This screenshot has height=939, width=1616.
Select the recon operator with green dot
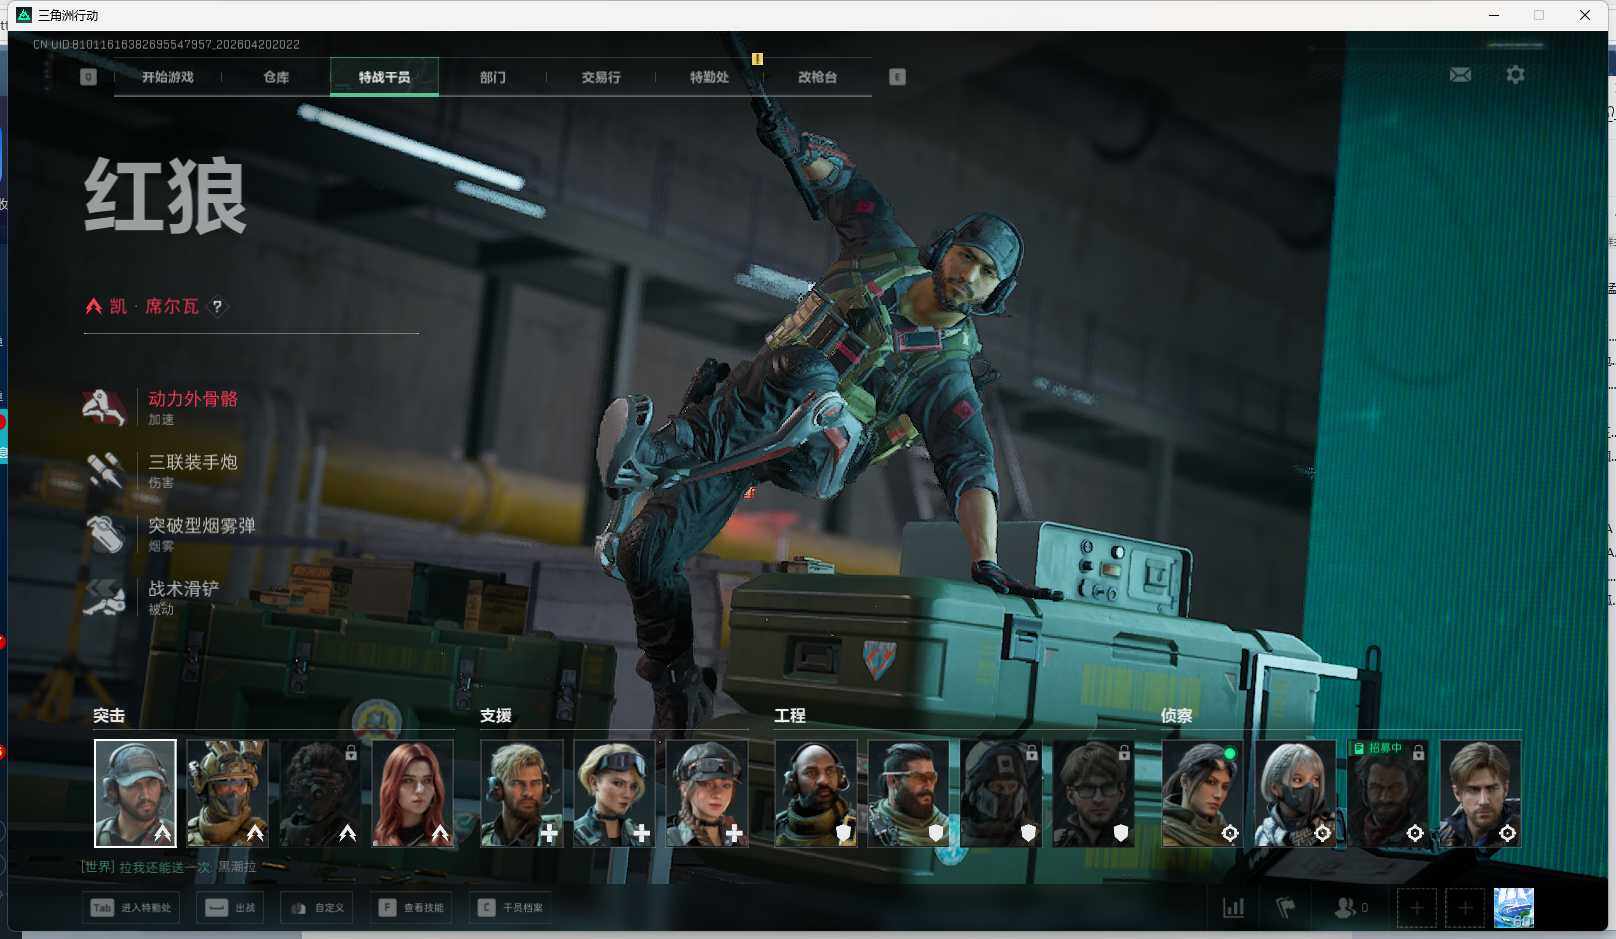[x=1202, y=793]
